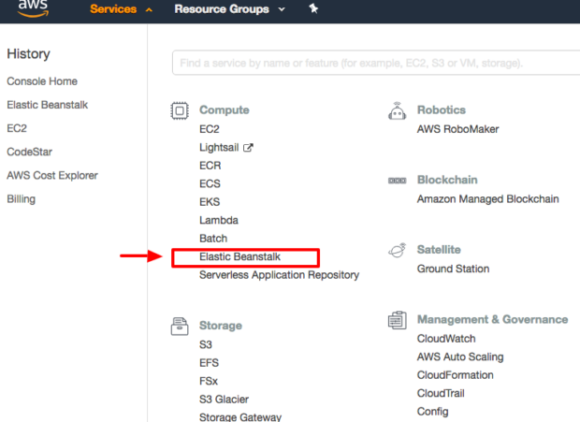Open S3 service
580x422 pixels.
[206, 345]
